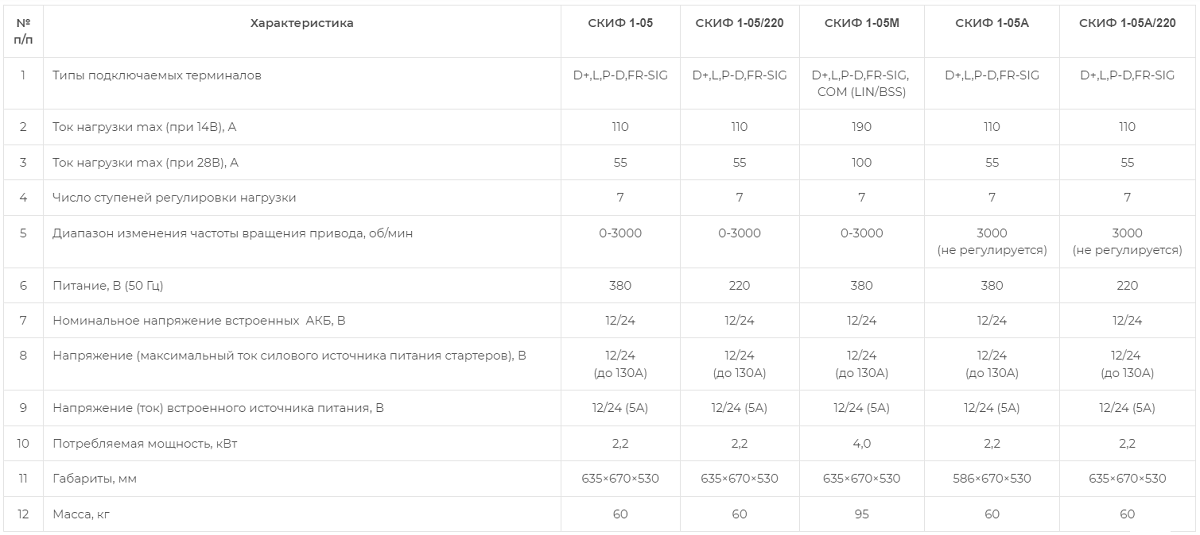Click the 95 mass value cell
The height and width of the screenshot is (535, 1200).
pyautogui.click(x=861, y=514)
